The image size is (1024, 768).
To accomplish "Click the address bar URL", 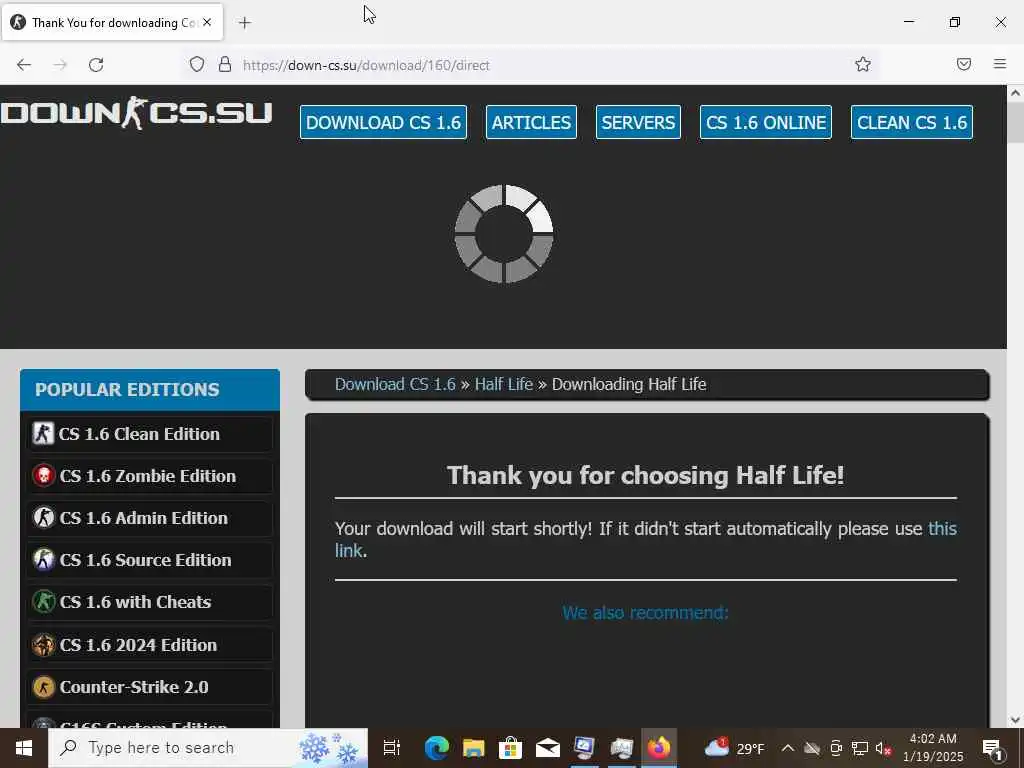I will point(366,65).
